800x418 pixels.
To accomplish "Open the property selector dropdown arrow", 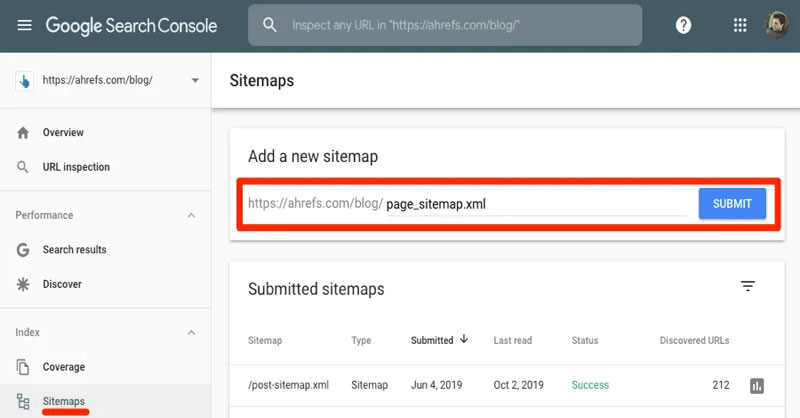I will click(195, 80).
